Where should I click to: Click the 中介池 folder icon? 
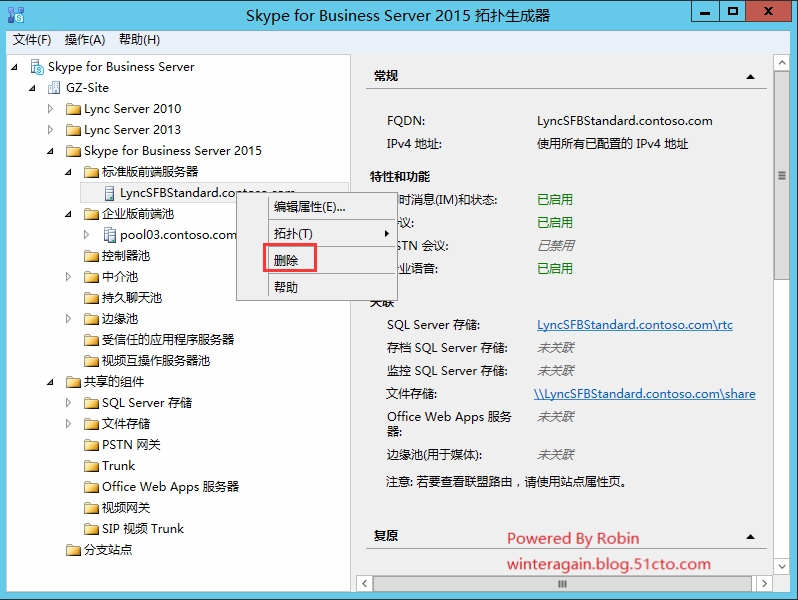(92, 277)
